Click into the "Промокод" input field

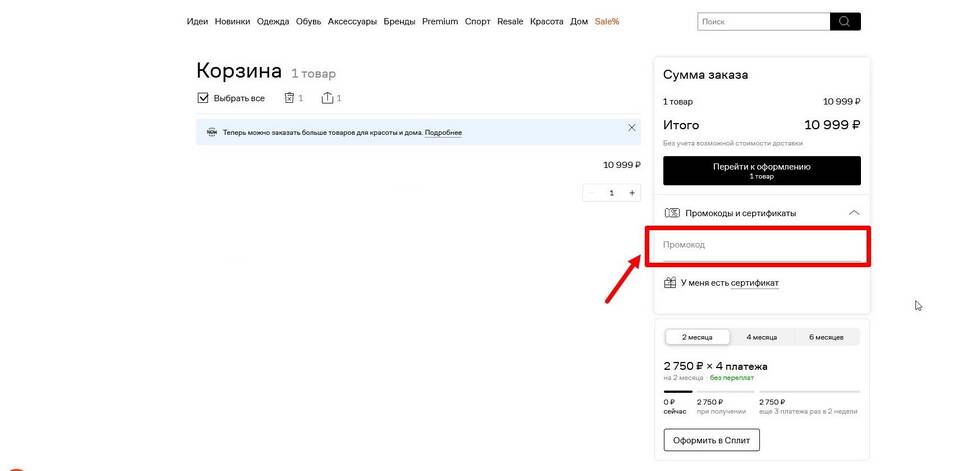point(760,245)
